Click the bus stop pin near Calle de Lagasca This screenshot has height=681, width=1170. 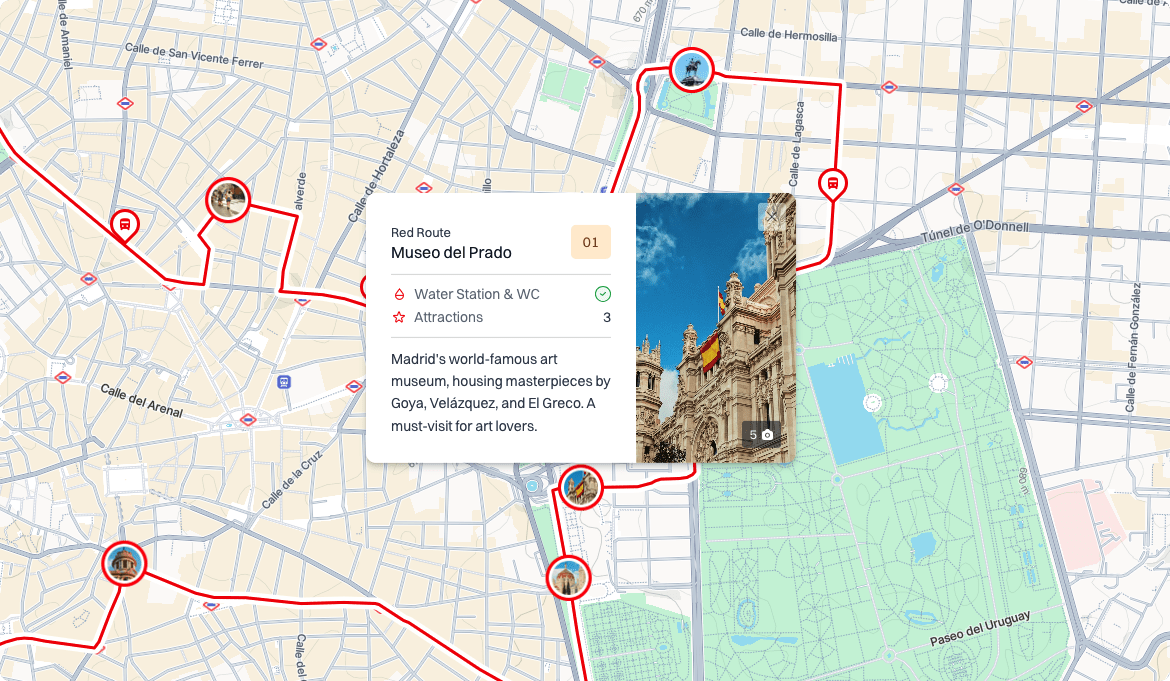pyautogui.click(x=833, y=183)
